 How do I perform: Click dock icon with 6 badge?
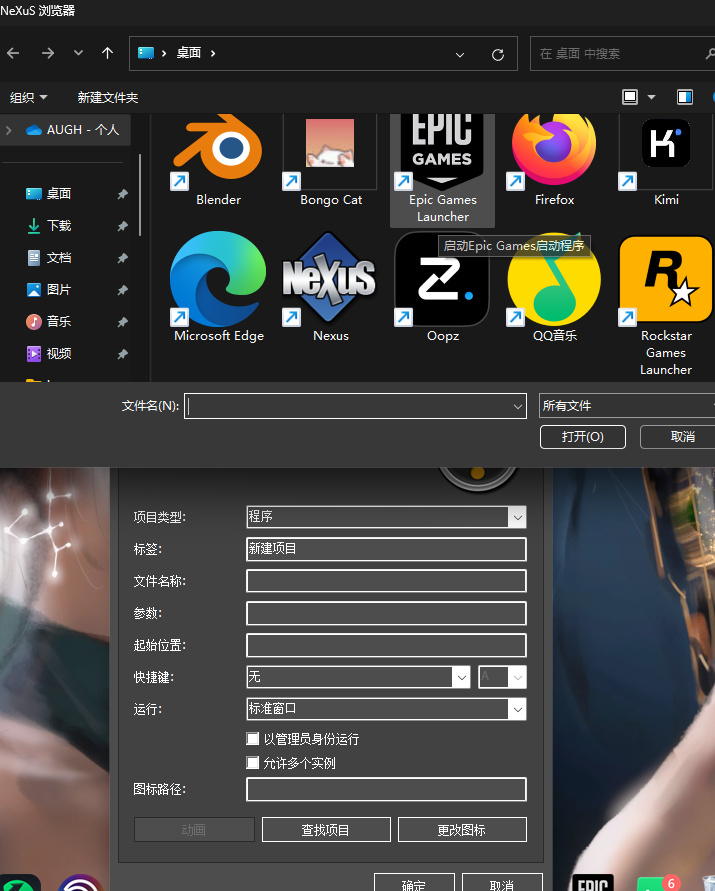[x=658, y=882]
